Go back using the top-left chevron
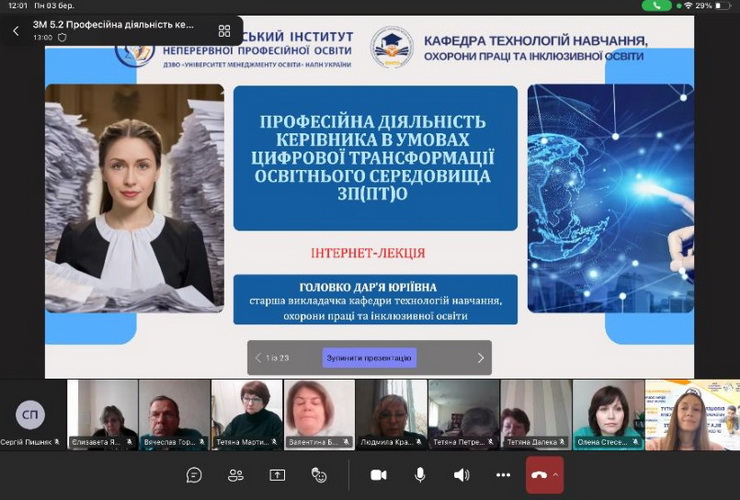 point(16,31)
